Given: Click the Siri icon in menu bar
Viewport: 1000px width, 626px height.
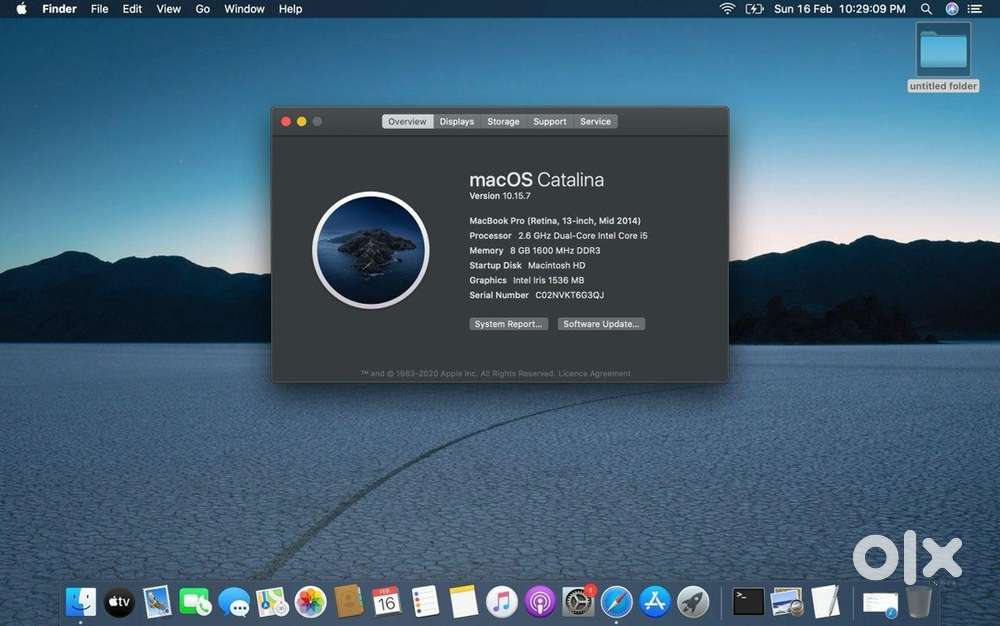Looking at the screenshot, I should click(x=952, y=9).
